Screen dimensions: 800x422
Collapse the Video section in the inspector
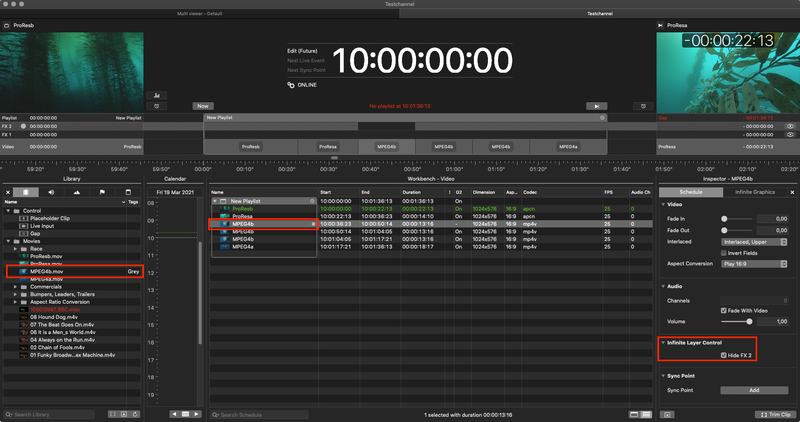663,204
